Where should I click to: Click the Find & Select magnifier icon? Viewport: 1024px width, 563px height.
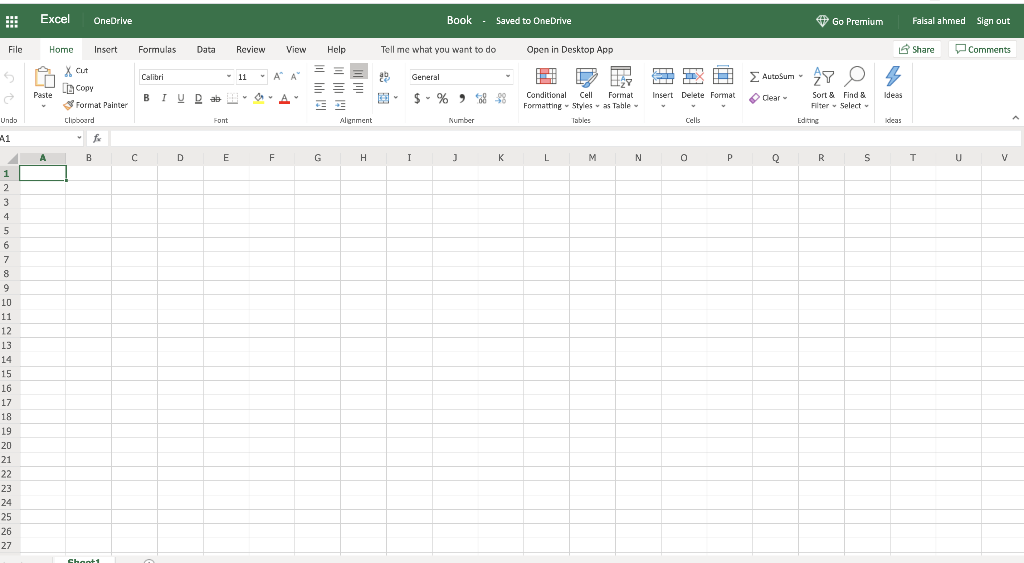point(855,77)
